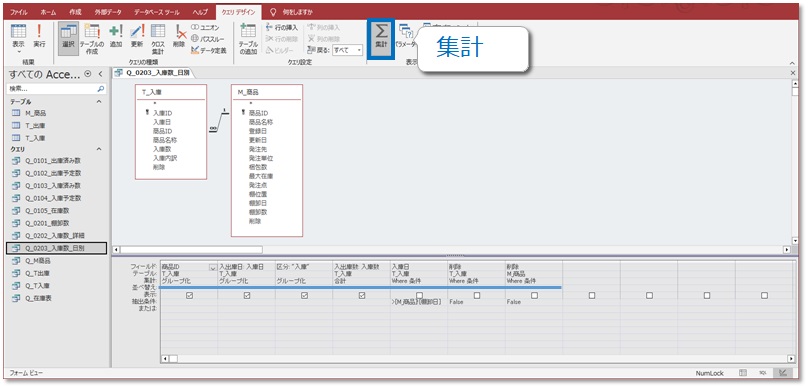Collapse the ribbon with the chevron
The image size is (808, 388).
click(793, 63)
